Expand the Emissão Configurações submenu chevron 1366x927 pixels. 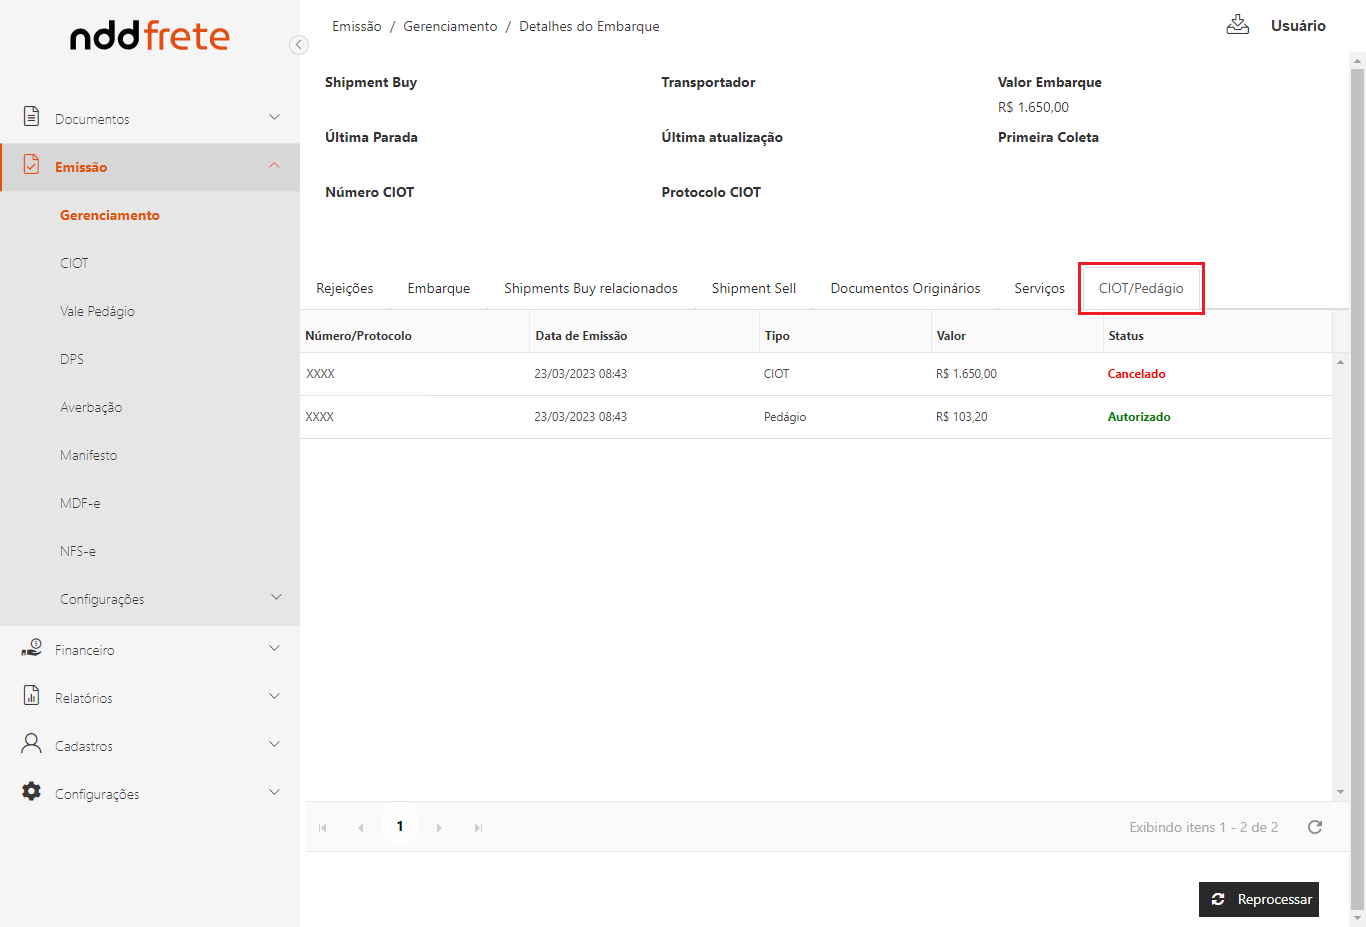(x=276, y=598)
